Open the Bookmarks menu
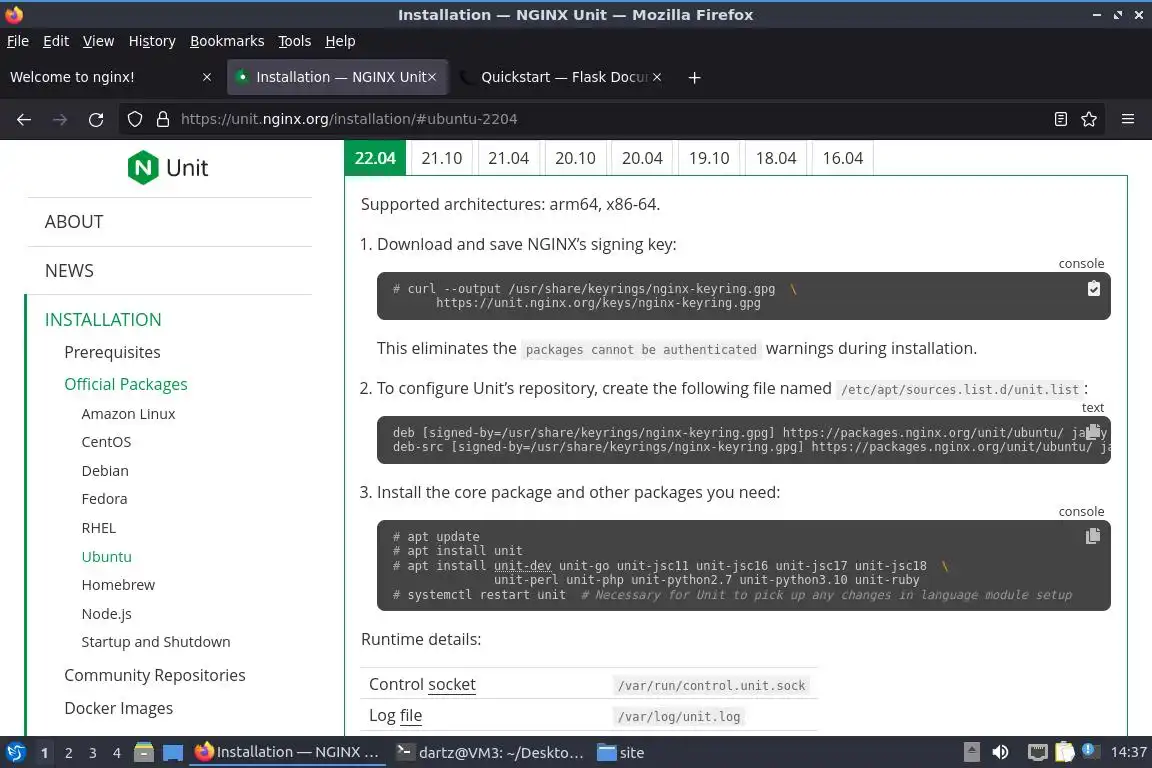The width and height of the screenshot is (1152, 768). 227,41
